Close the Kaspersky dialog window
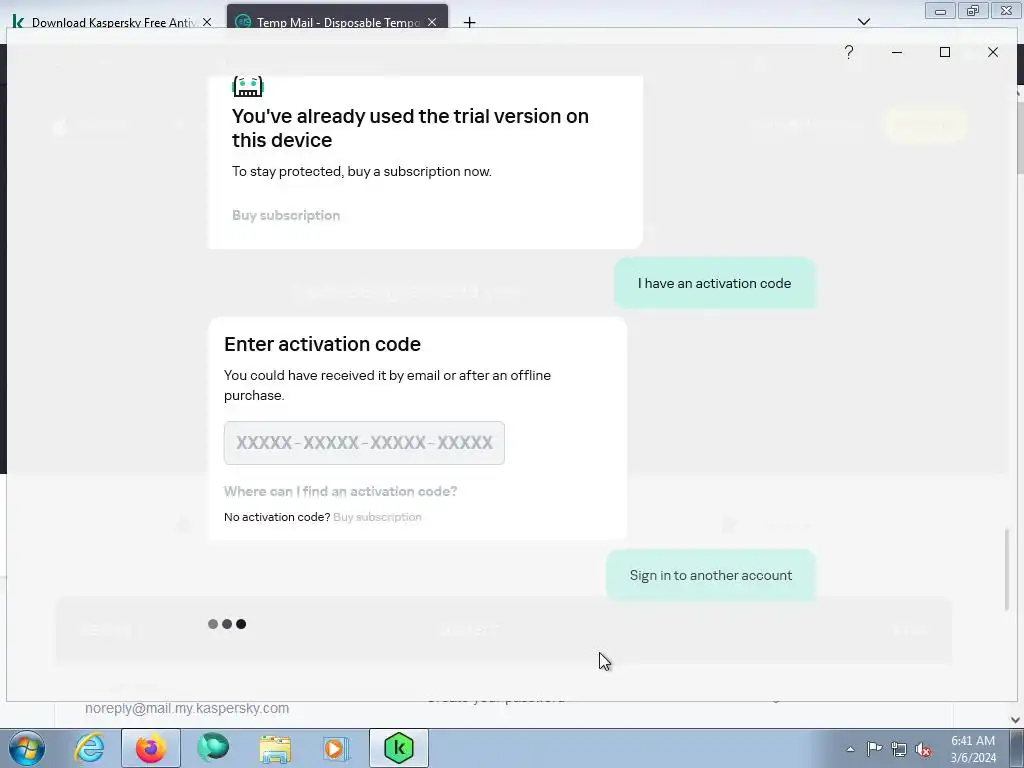The height and width of the screenshot is (768, 1024). pyautogui.click(x=993, y=52)
